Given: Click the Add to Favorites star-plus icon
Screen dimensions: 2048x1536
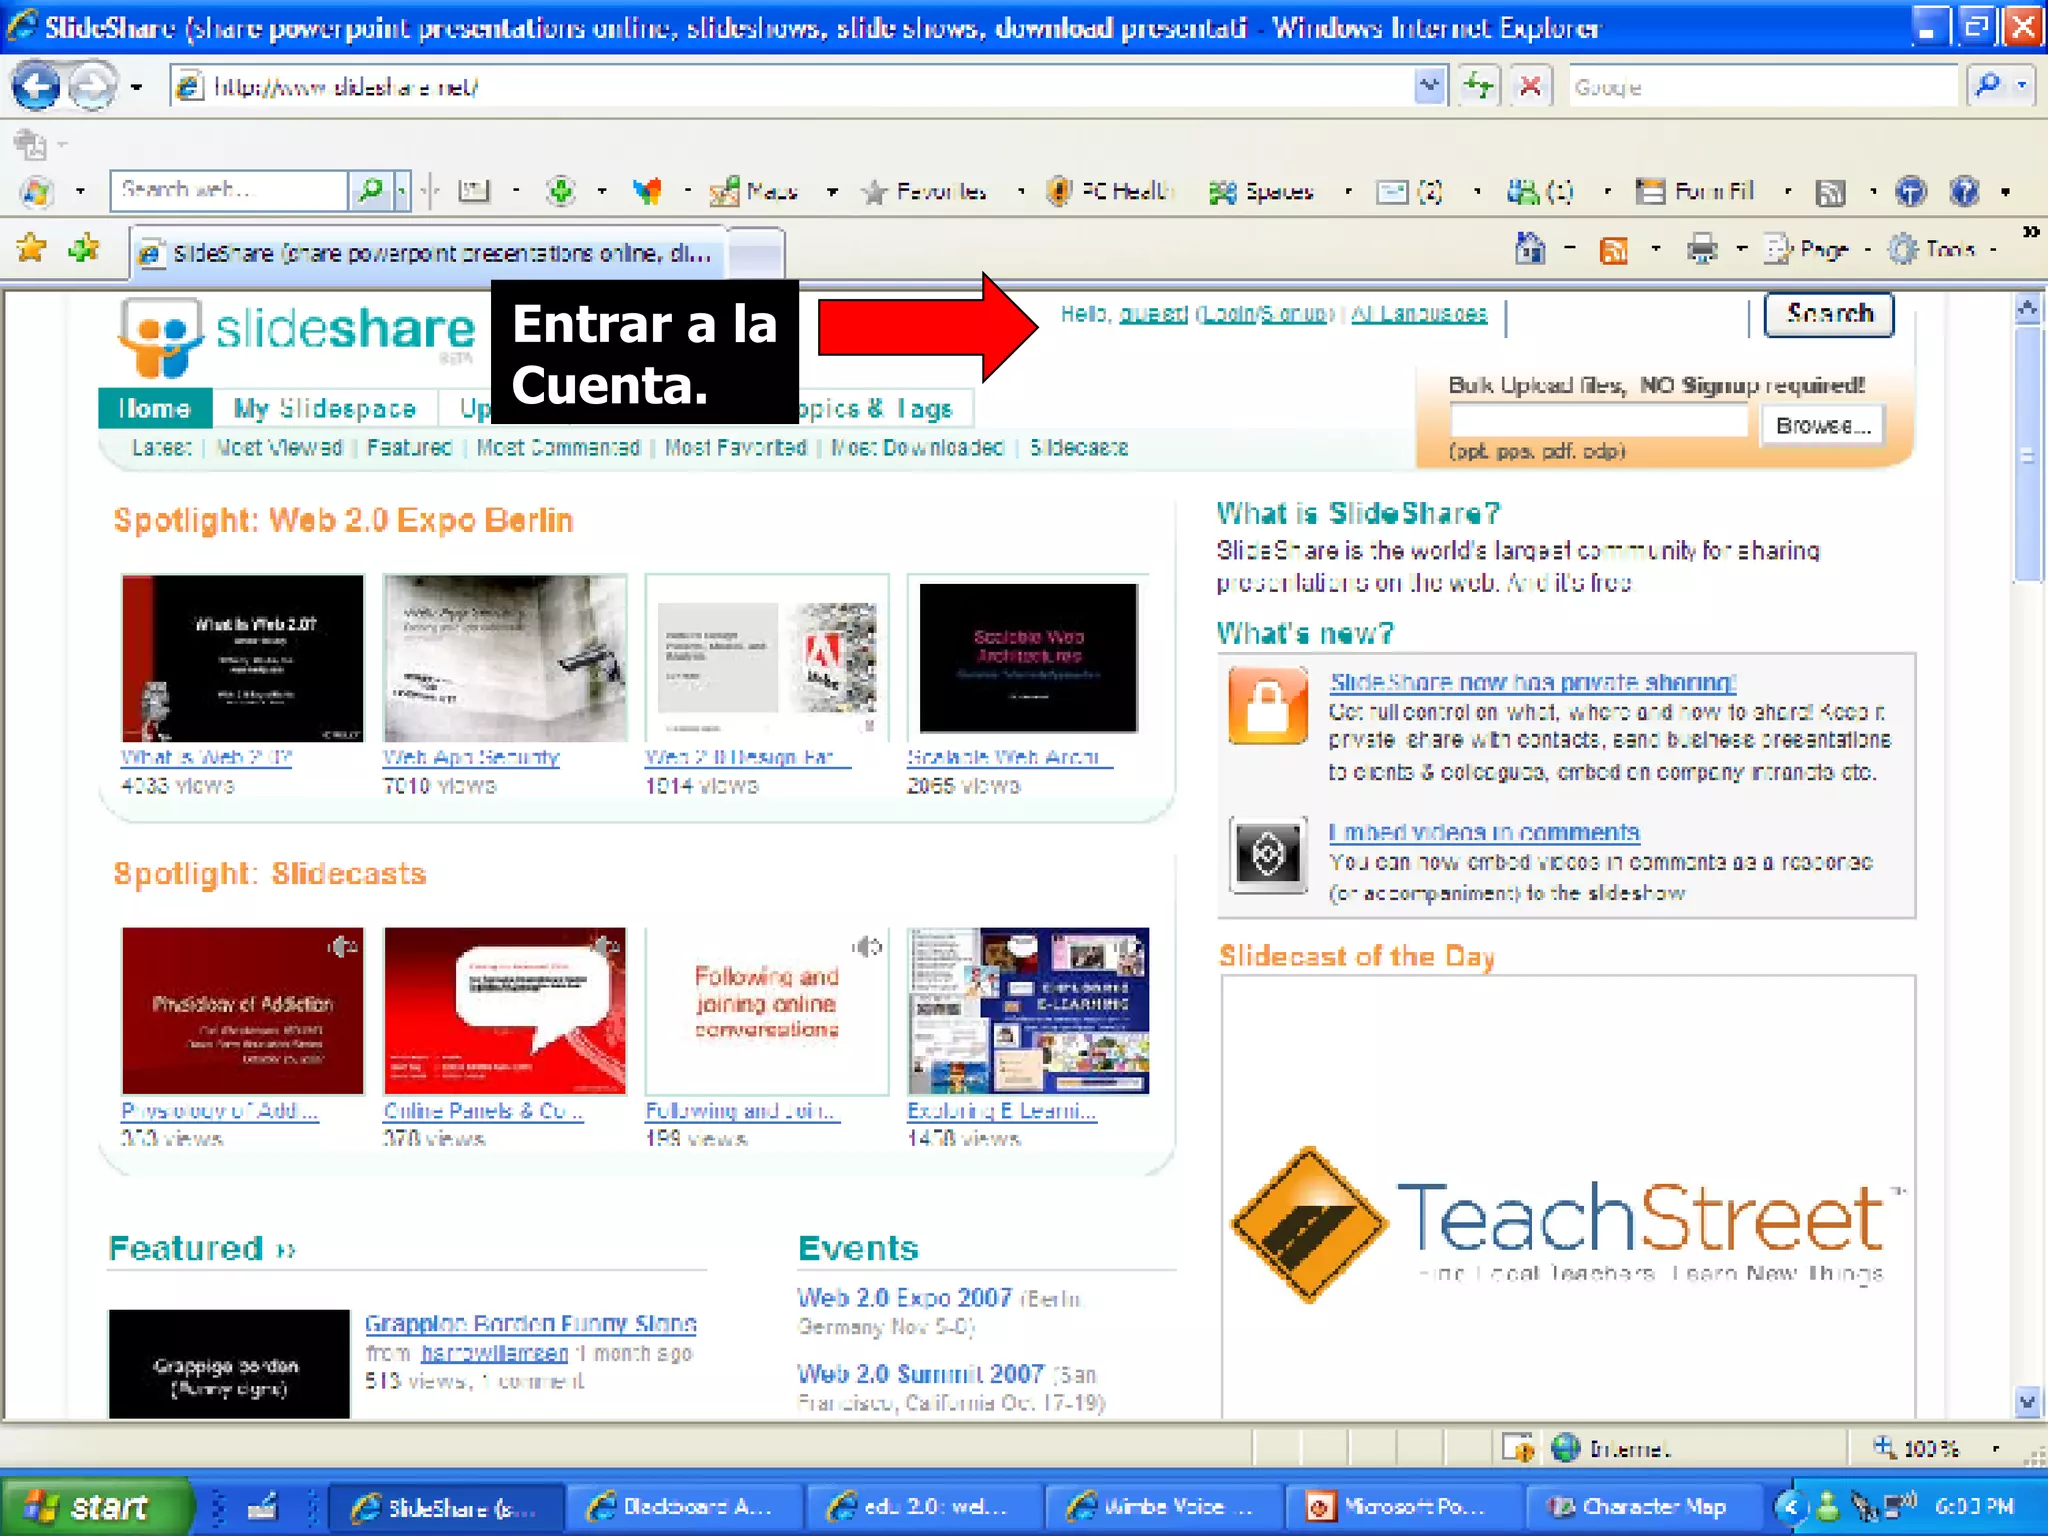Looking at the screenshot, I should click(x=84, y=249).
